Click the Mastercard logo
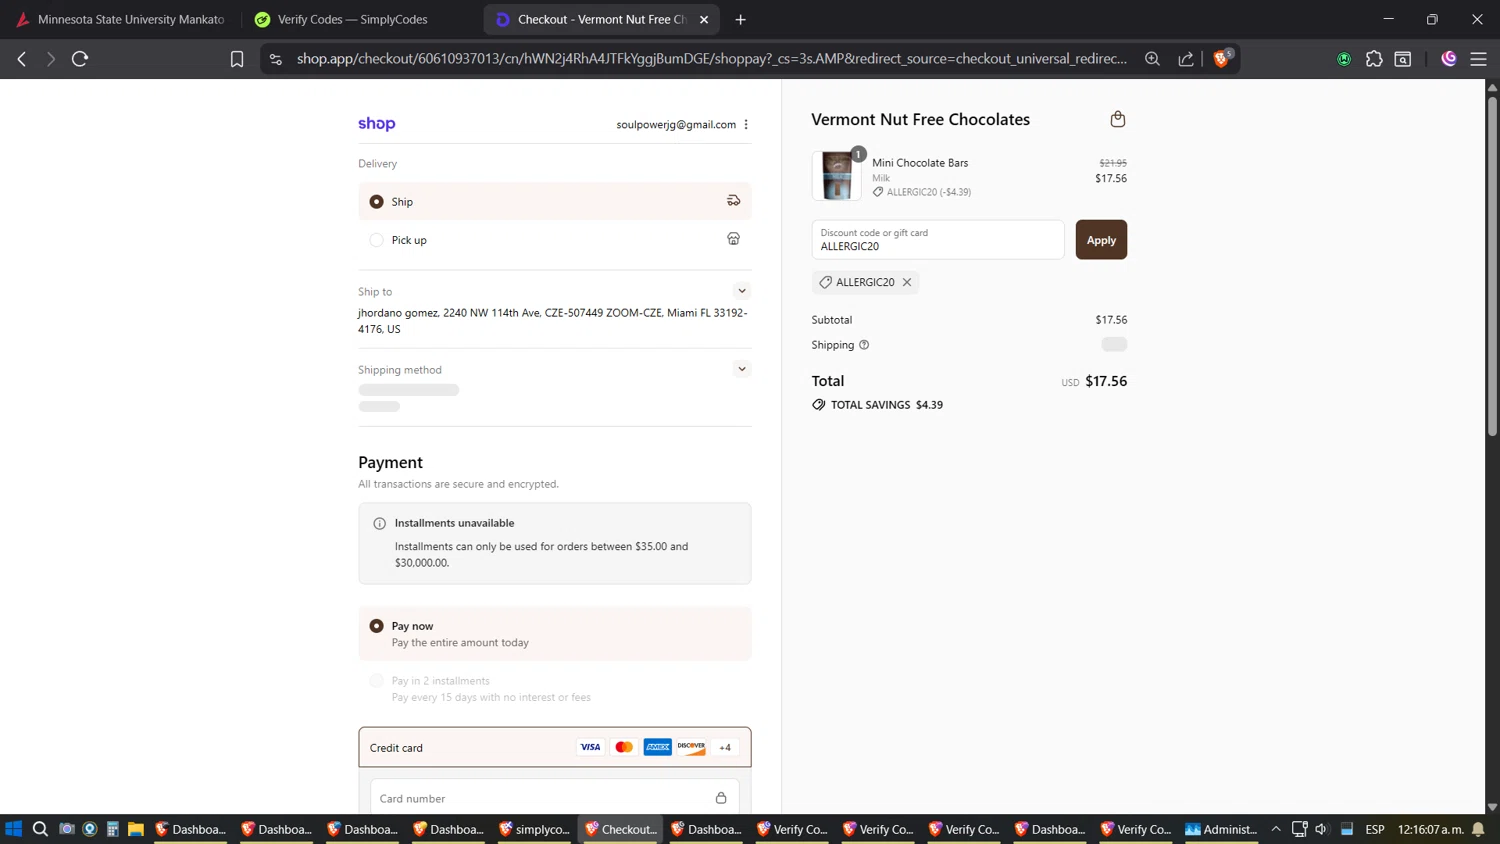Image resolution: width=1500 pixels, height=844 pixels. [x=624, y=747]
